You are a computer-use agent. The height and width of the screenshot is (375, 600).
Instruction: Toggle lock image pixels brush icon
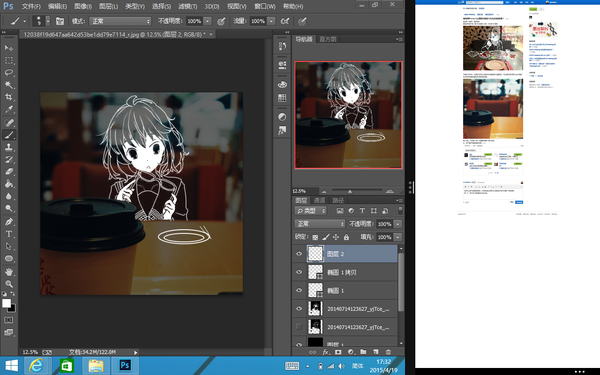click(x=326, y=237)
